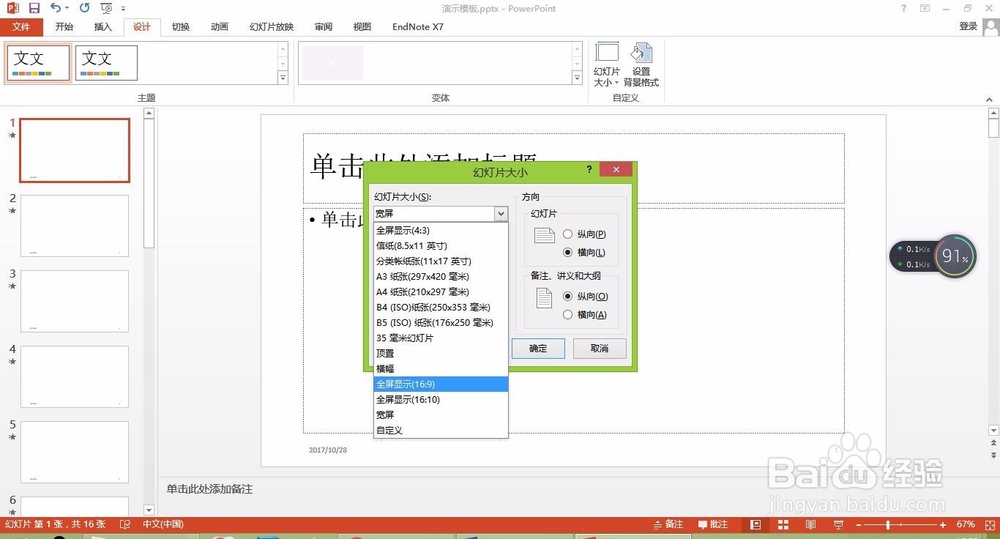The height and width of the screenshot is (539, 1000).
Task: Select the first theme thumbnail
Action: coord(38,63)
